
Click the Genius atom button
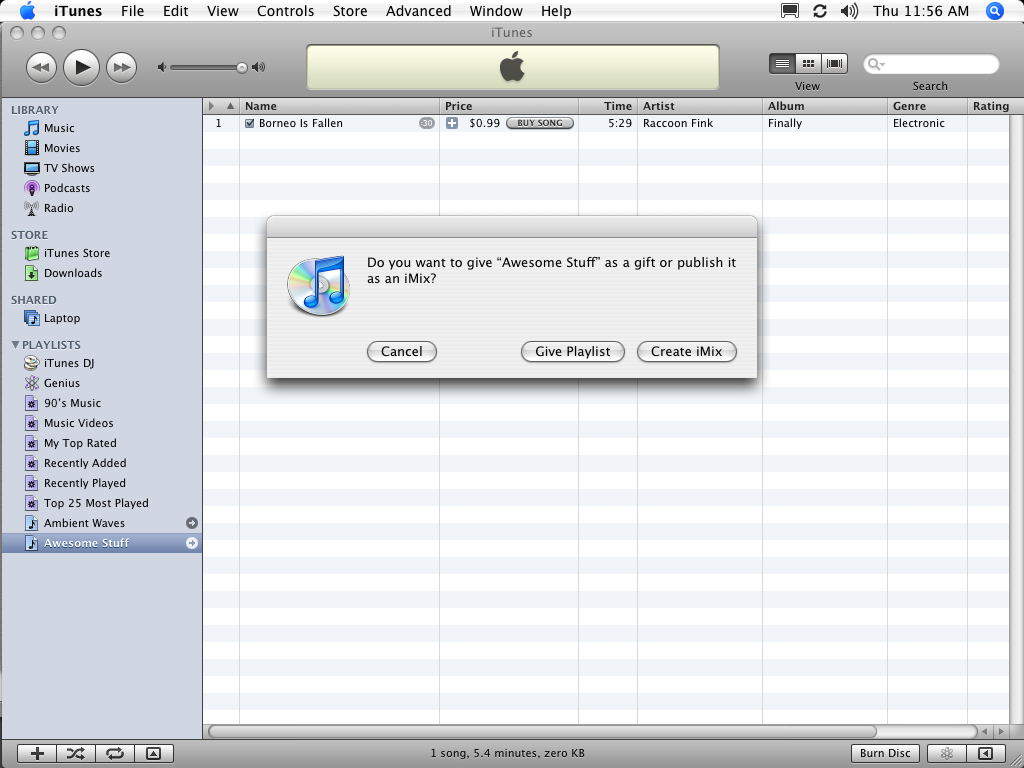coord(946,753)
